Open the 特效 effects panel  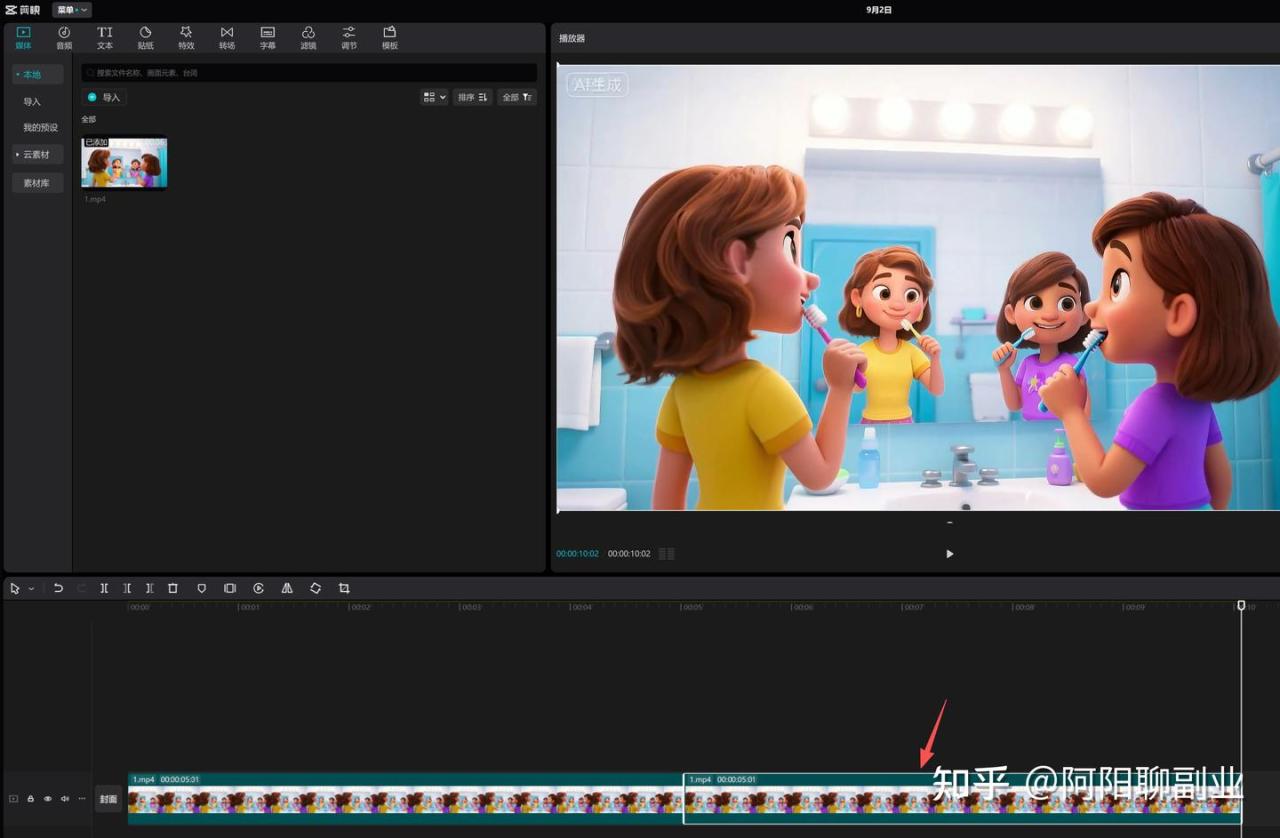pos(186,38)
